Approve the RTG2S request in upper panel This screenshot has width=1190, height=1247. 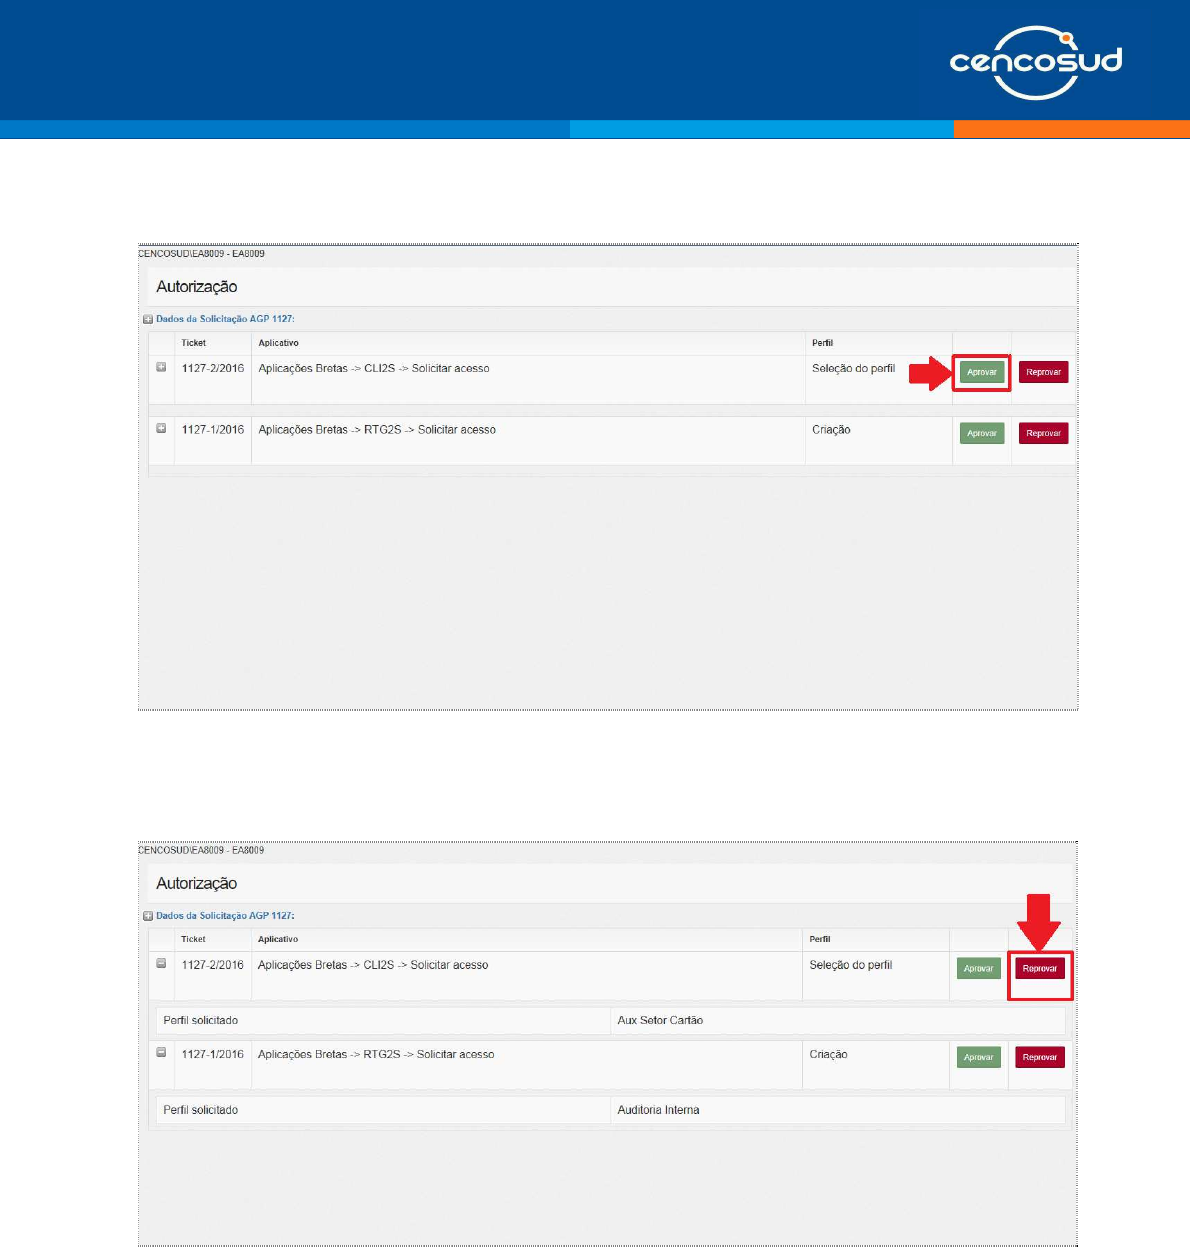coord(982,433)
